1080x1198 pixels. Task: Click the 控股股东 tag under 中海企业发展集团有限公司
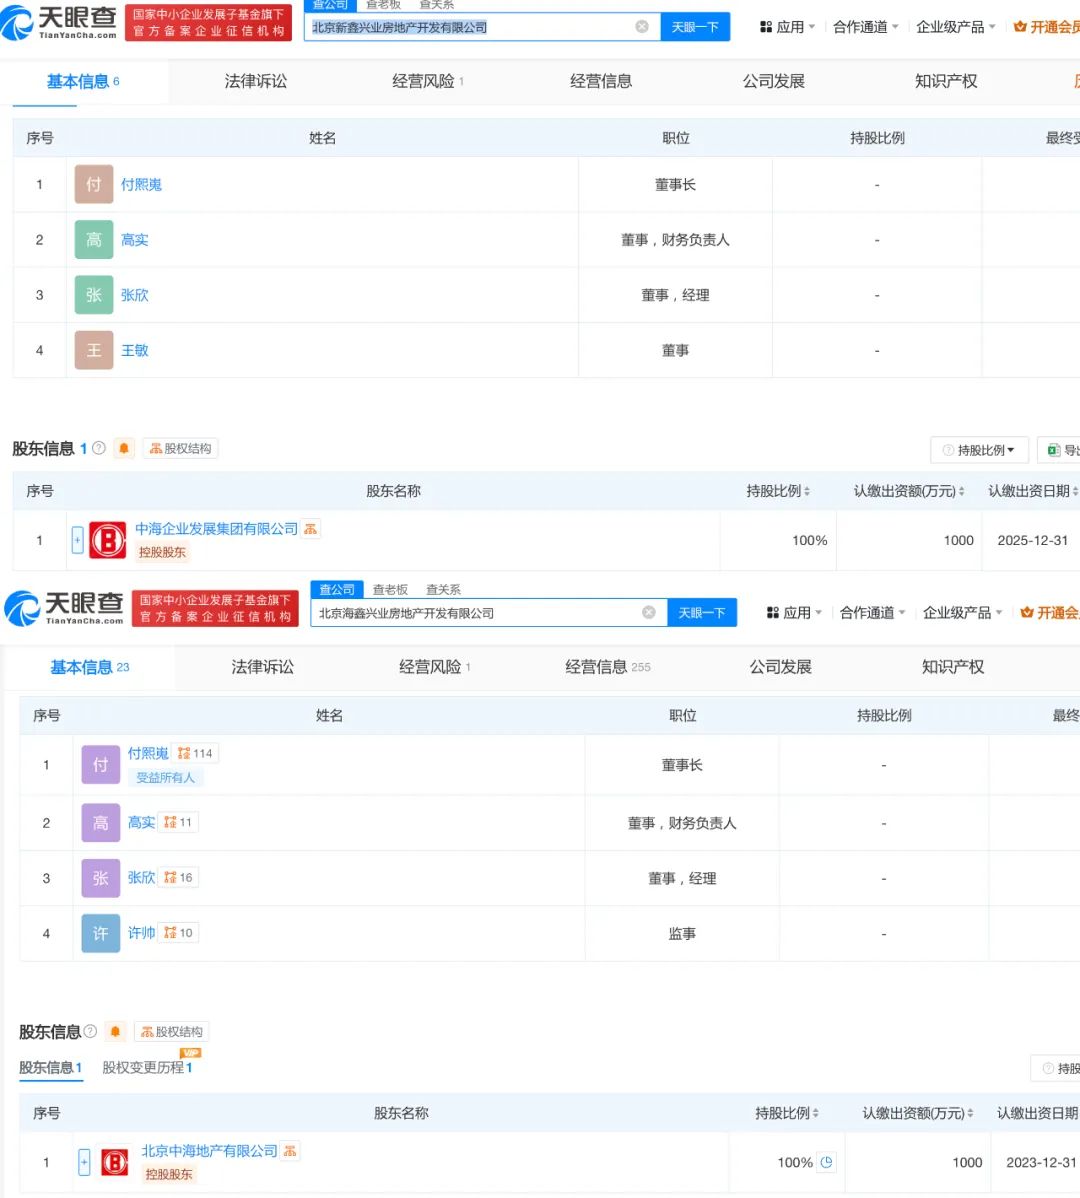click(x=162, y=552)
